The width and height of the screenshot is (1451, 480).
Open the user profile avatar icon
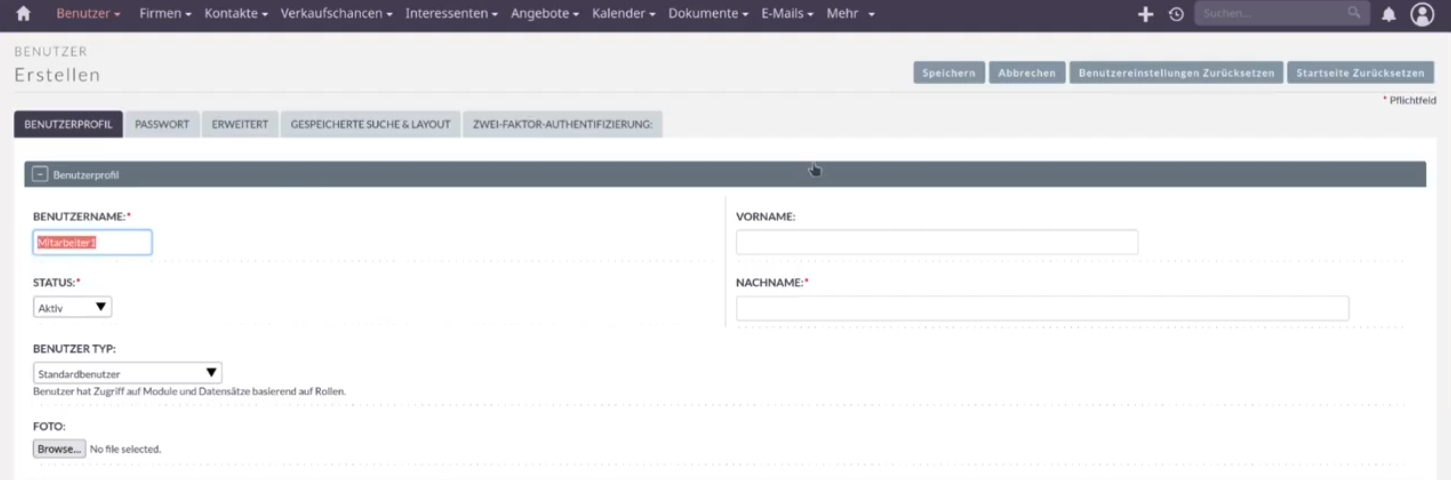tap(1422, 14)
